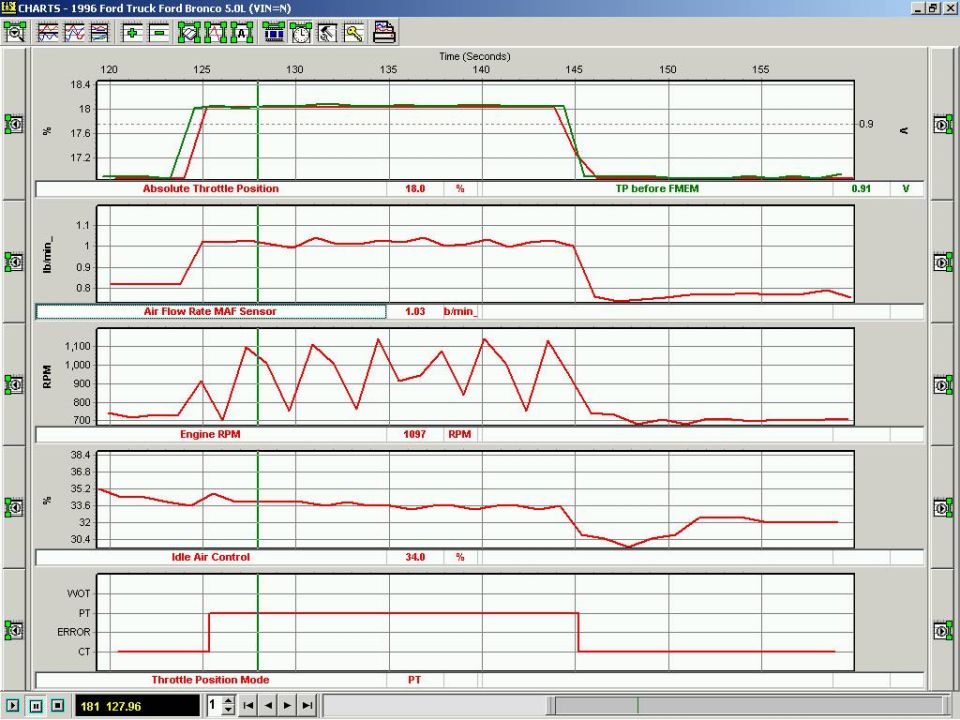
Task: Remove a chart with the green minus icon
Action: tap(159, 32)
